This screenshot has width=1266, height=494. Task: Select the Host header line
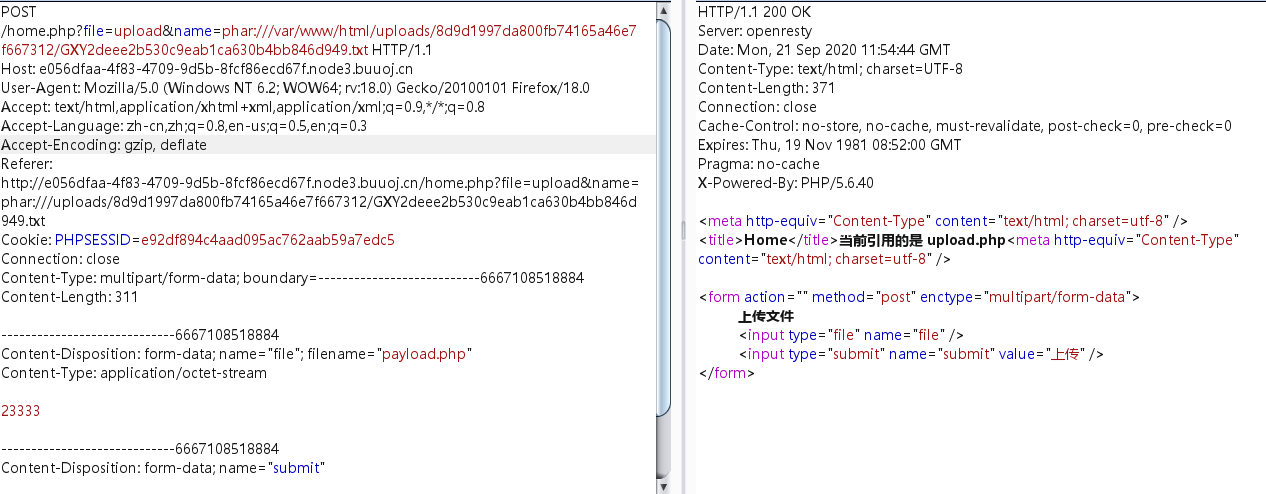207,69
